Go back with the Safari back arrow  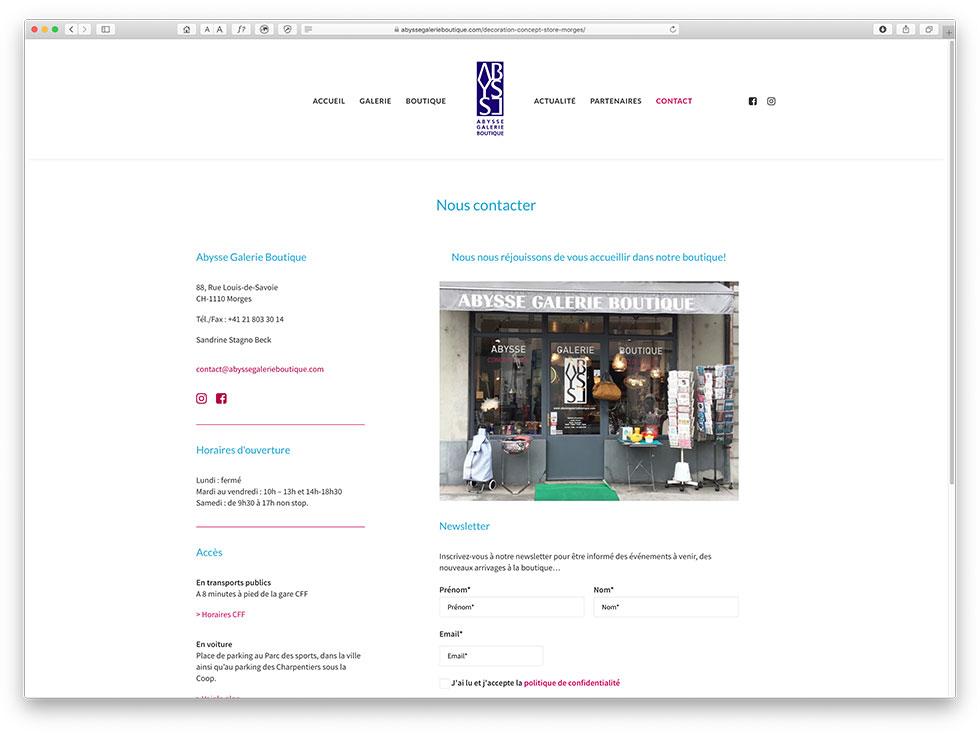pos(71,29)
